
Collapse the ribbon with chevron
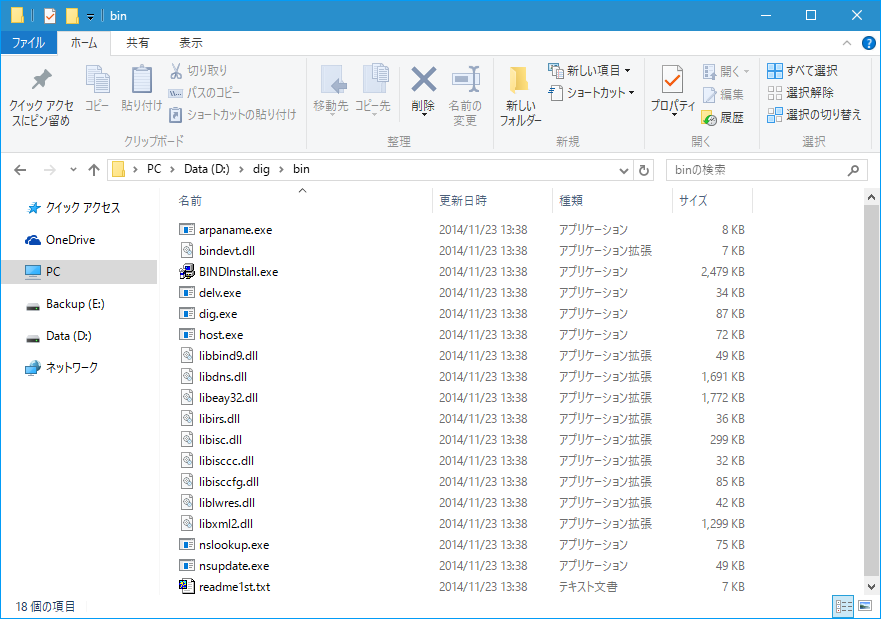click(847, 43)
